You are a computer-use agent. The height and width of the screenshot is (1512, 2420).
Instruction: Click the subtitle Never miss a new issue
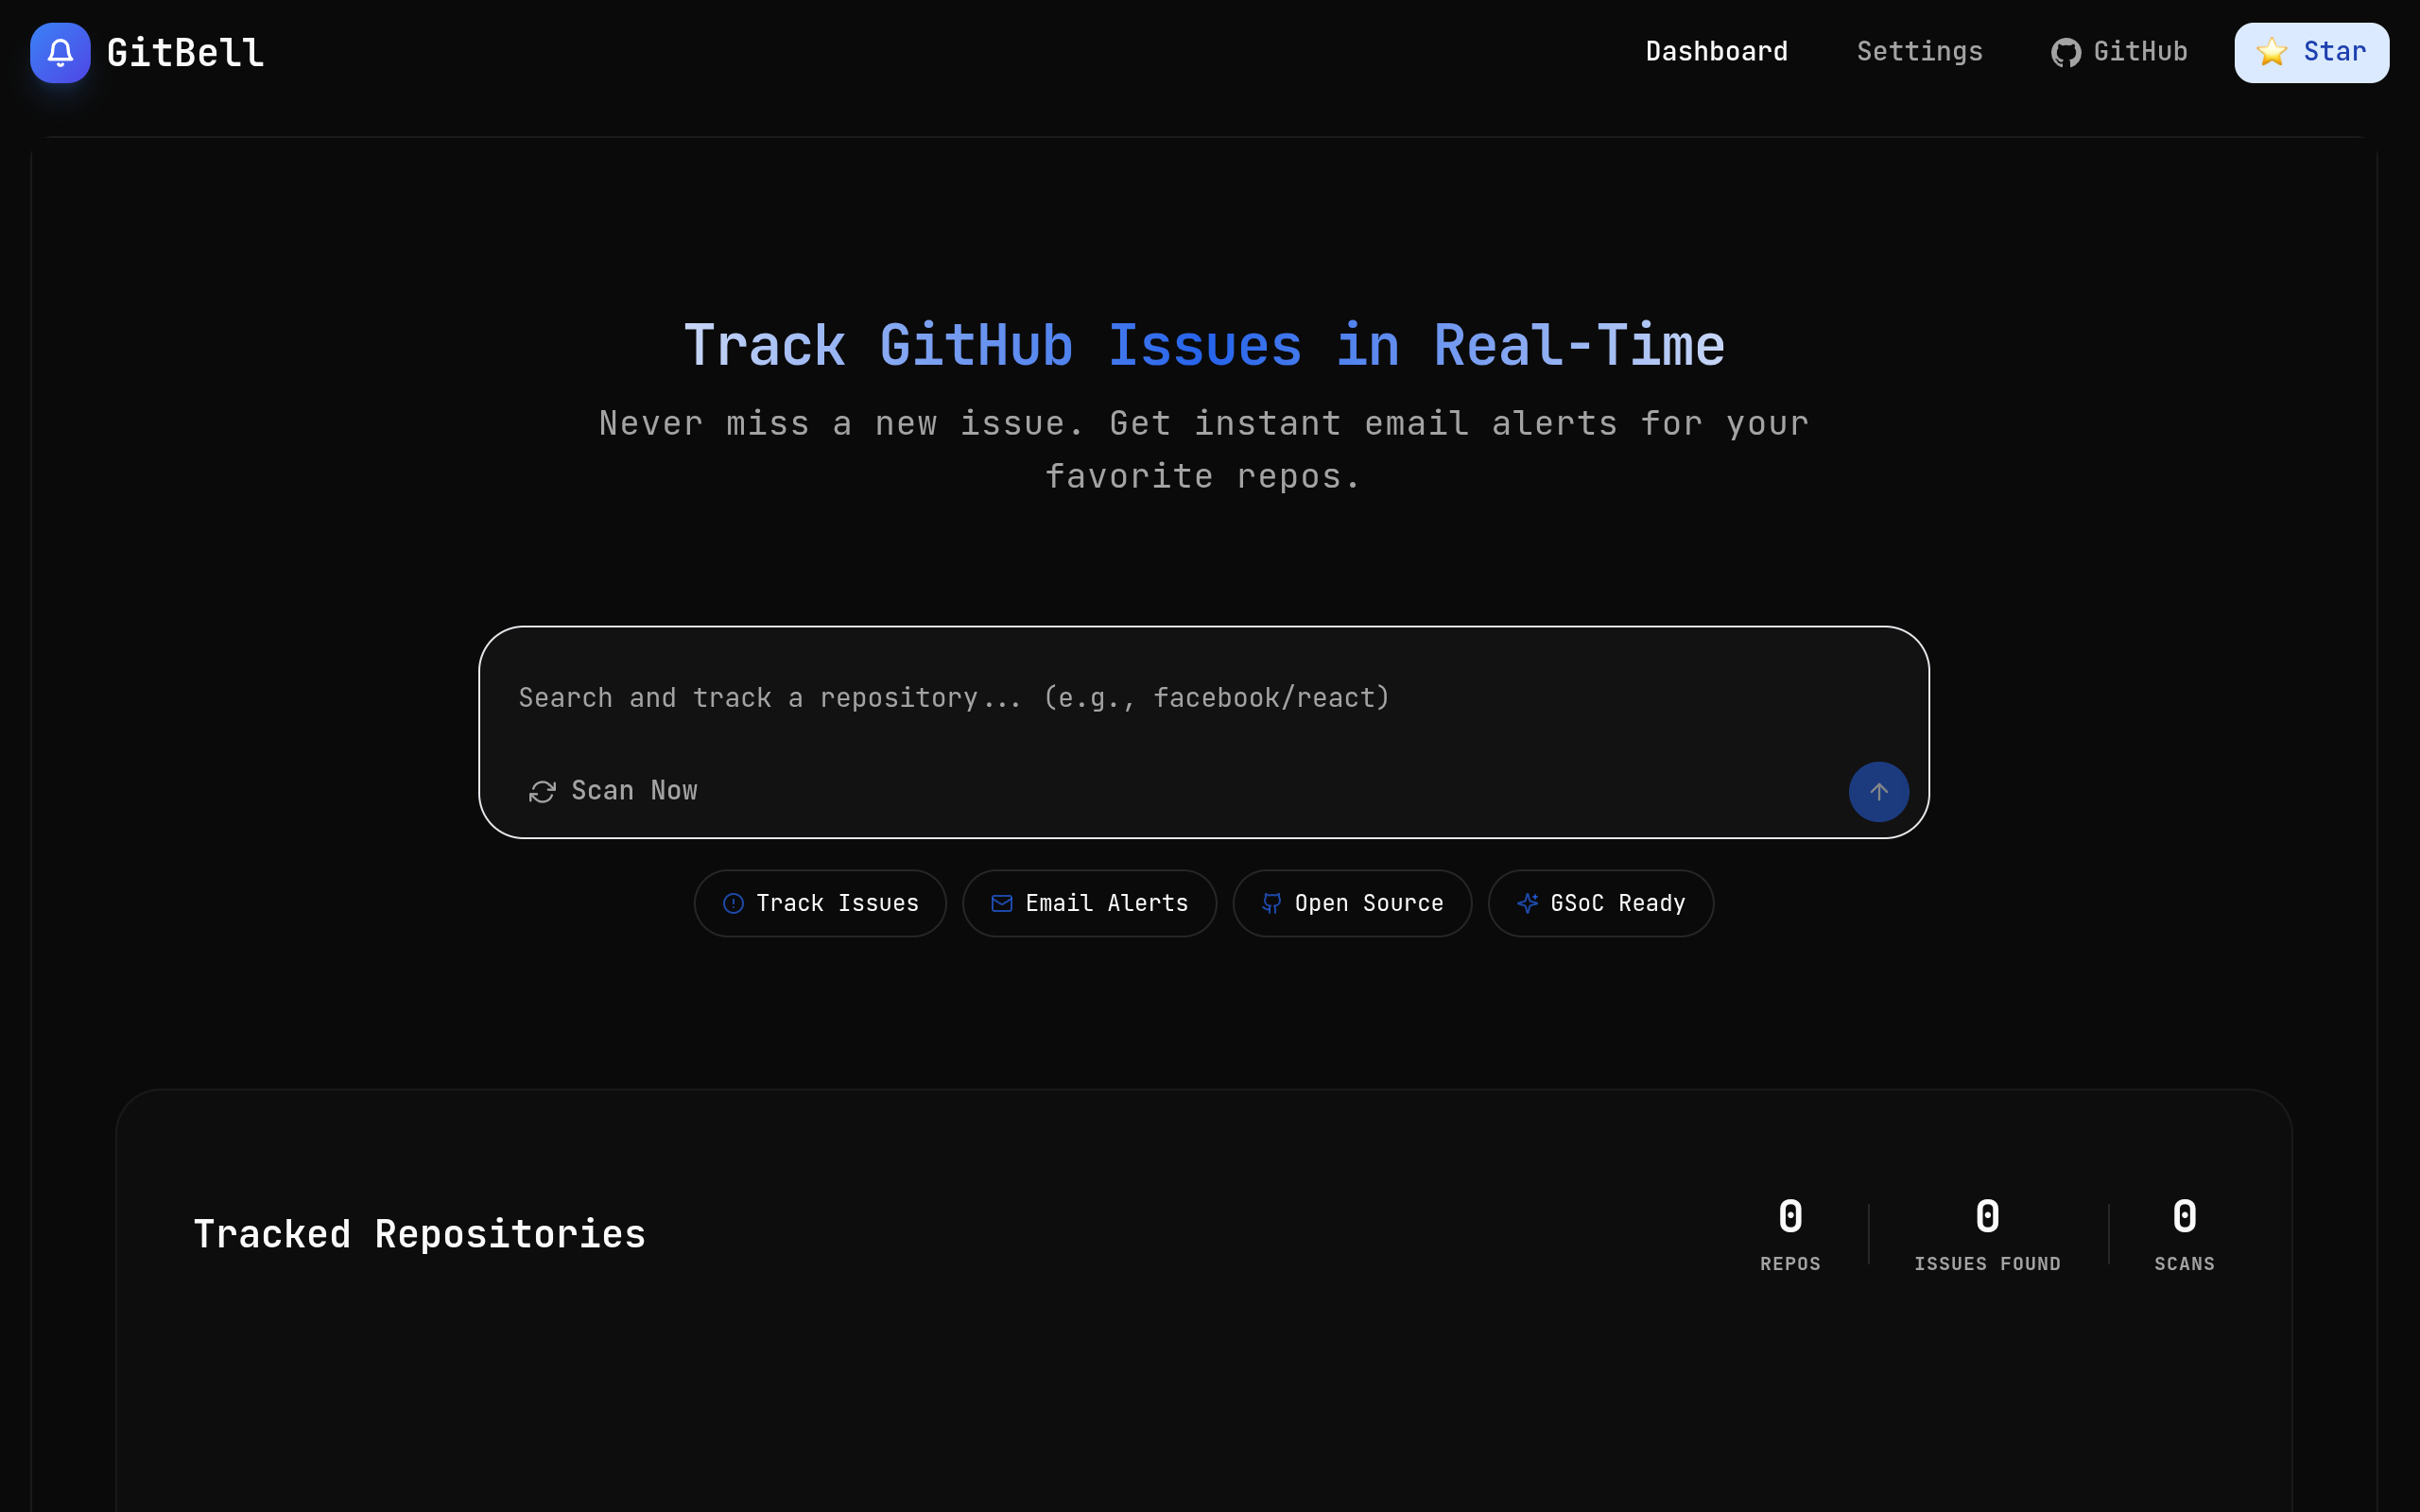pos(1204,450)
